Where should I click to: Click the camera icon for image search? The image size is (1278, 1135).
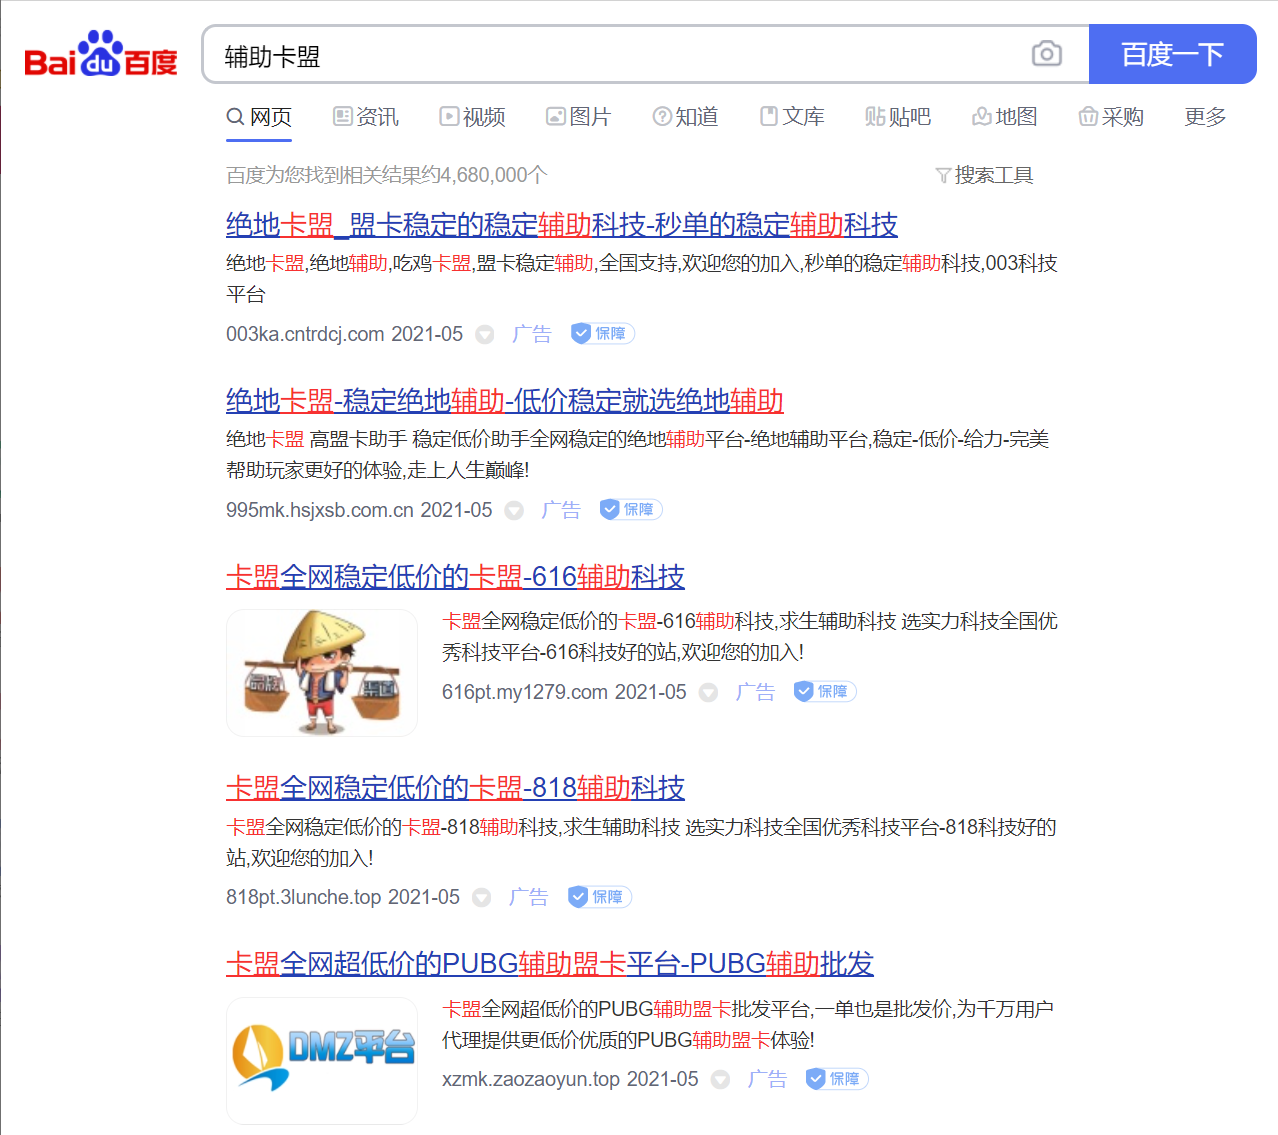1046,54
